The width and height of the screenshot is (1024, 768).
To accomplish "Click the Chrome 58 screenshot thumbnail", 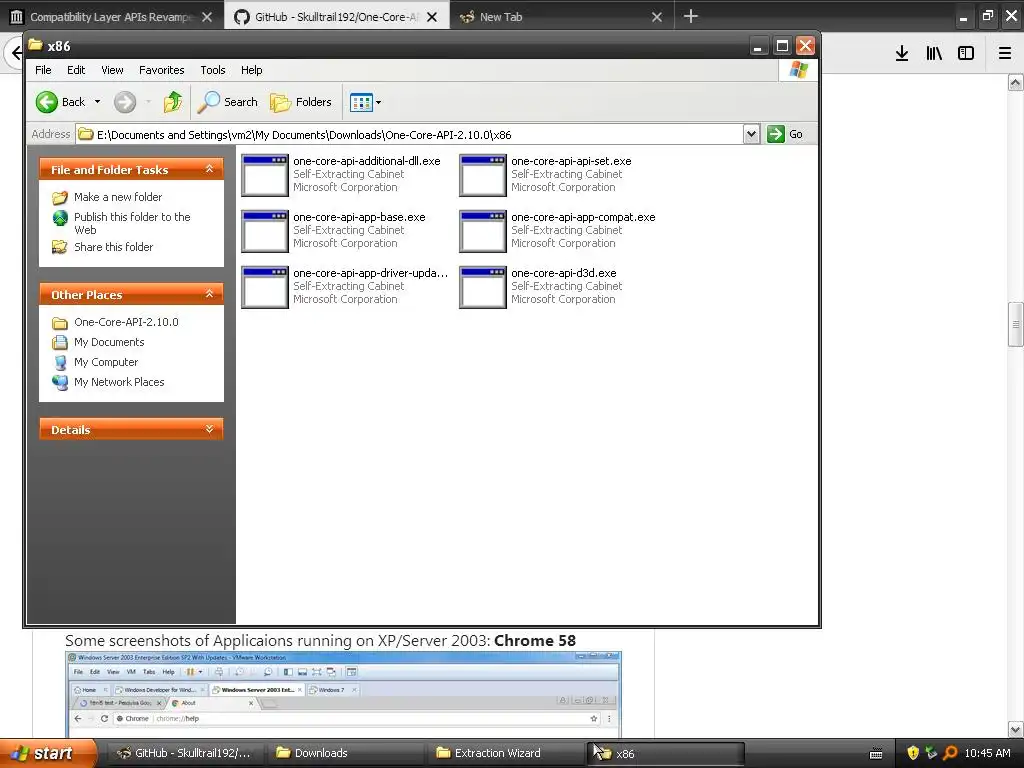I will [x=344, y=695].
